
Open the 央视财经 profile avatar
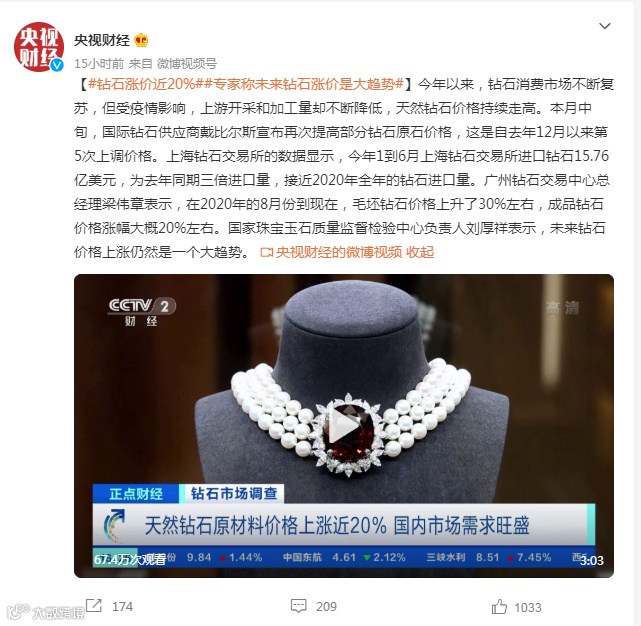pos(39,47)
